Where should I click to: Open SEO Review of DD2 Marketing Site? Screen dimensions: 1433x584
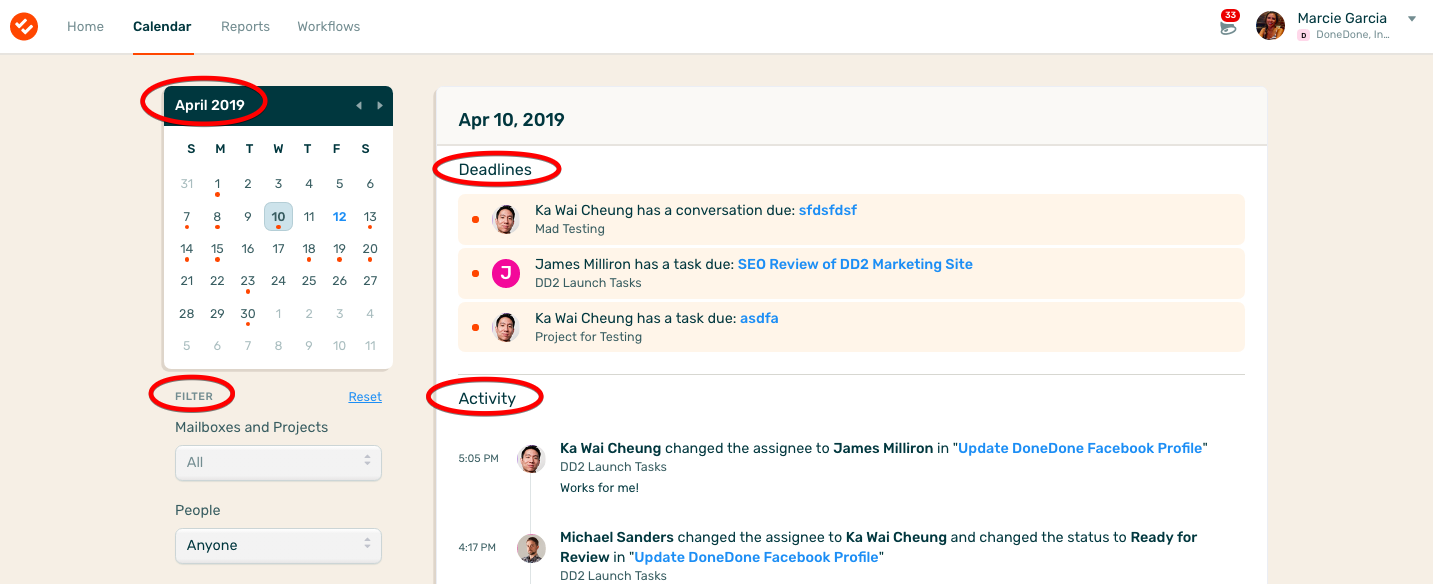(855, 264)
